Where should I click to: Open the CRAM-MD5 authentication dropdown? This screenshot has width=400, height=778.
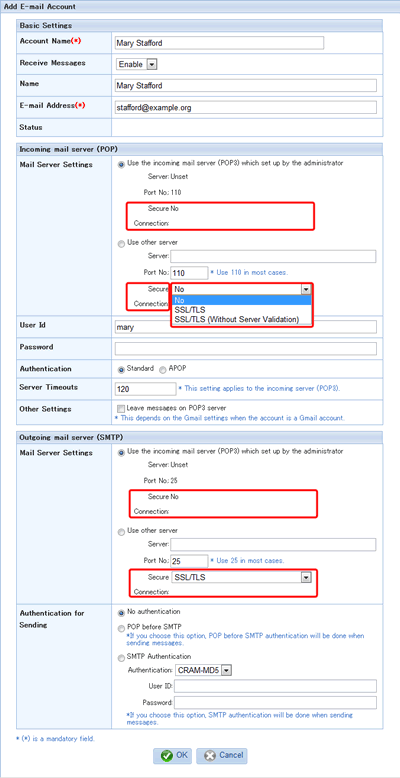(x=204, y=670)
